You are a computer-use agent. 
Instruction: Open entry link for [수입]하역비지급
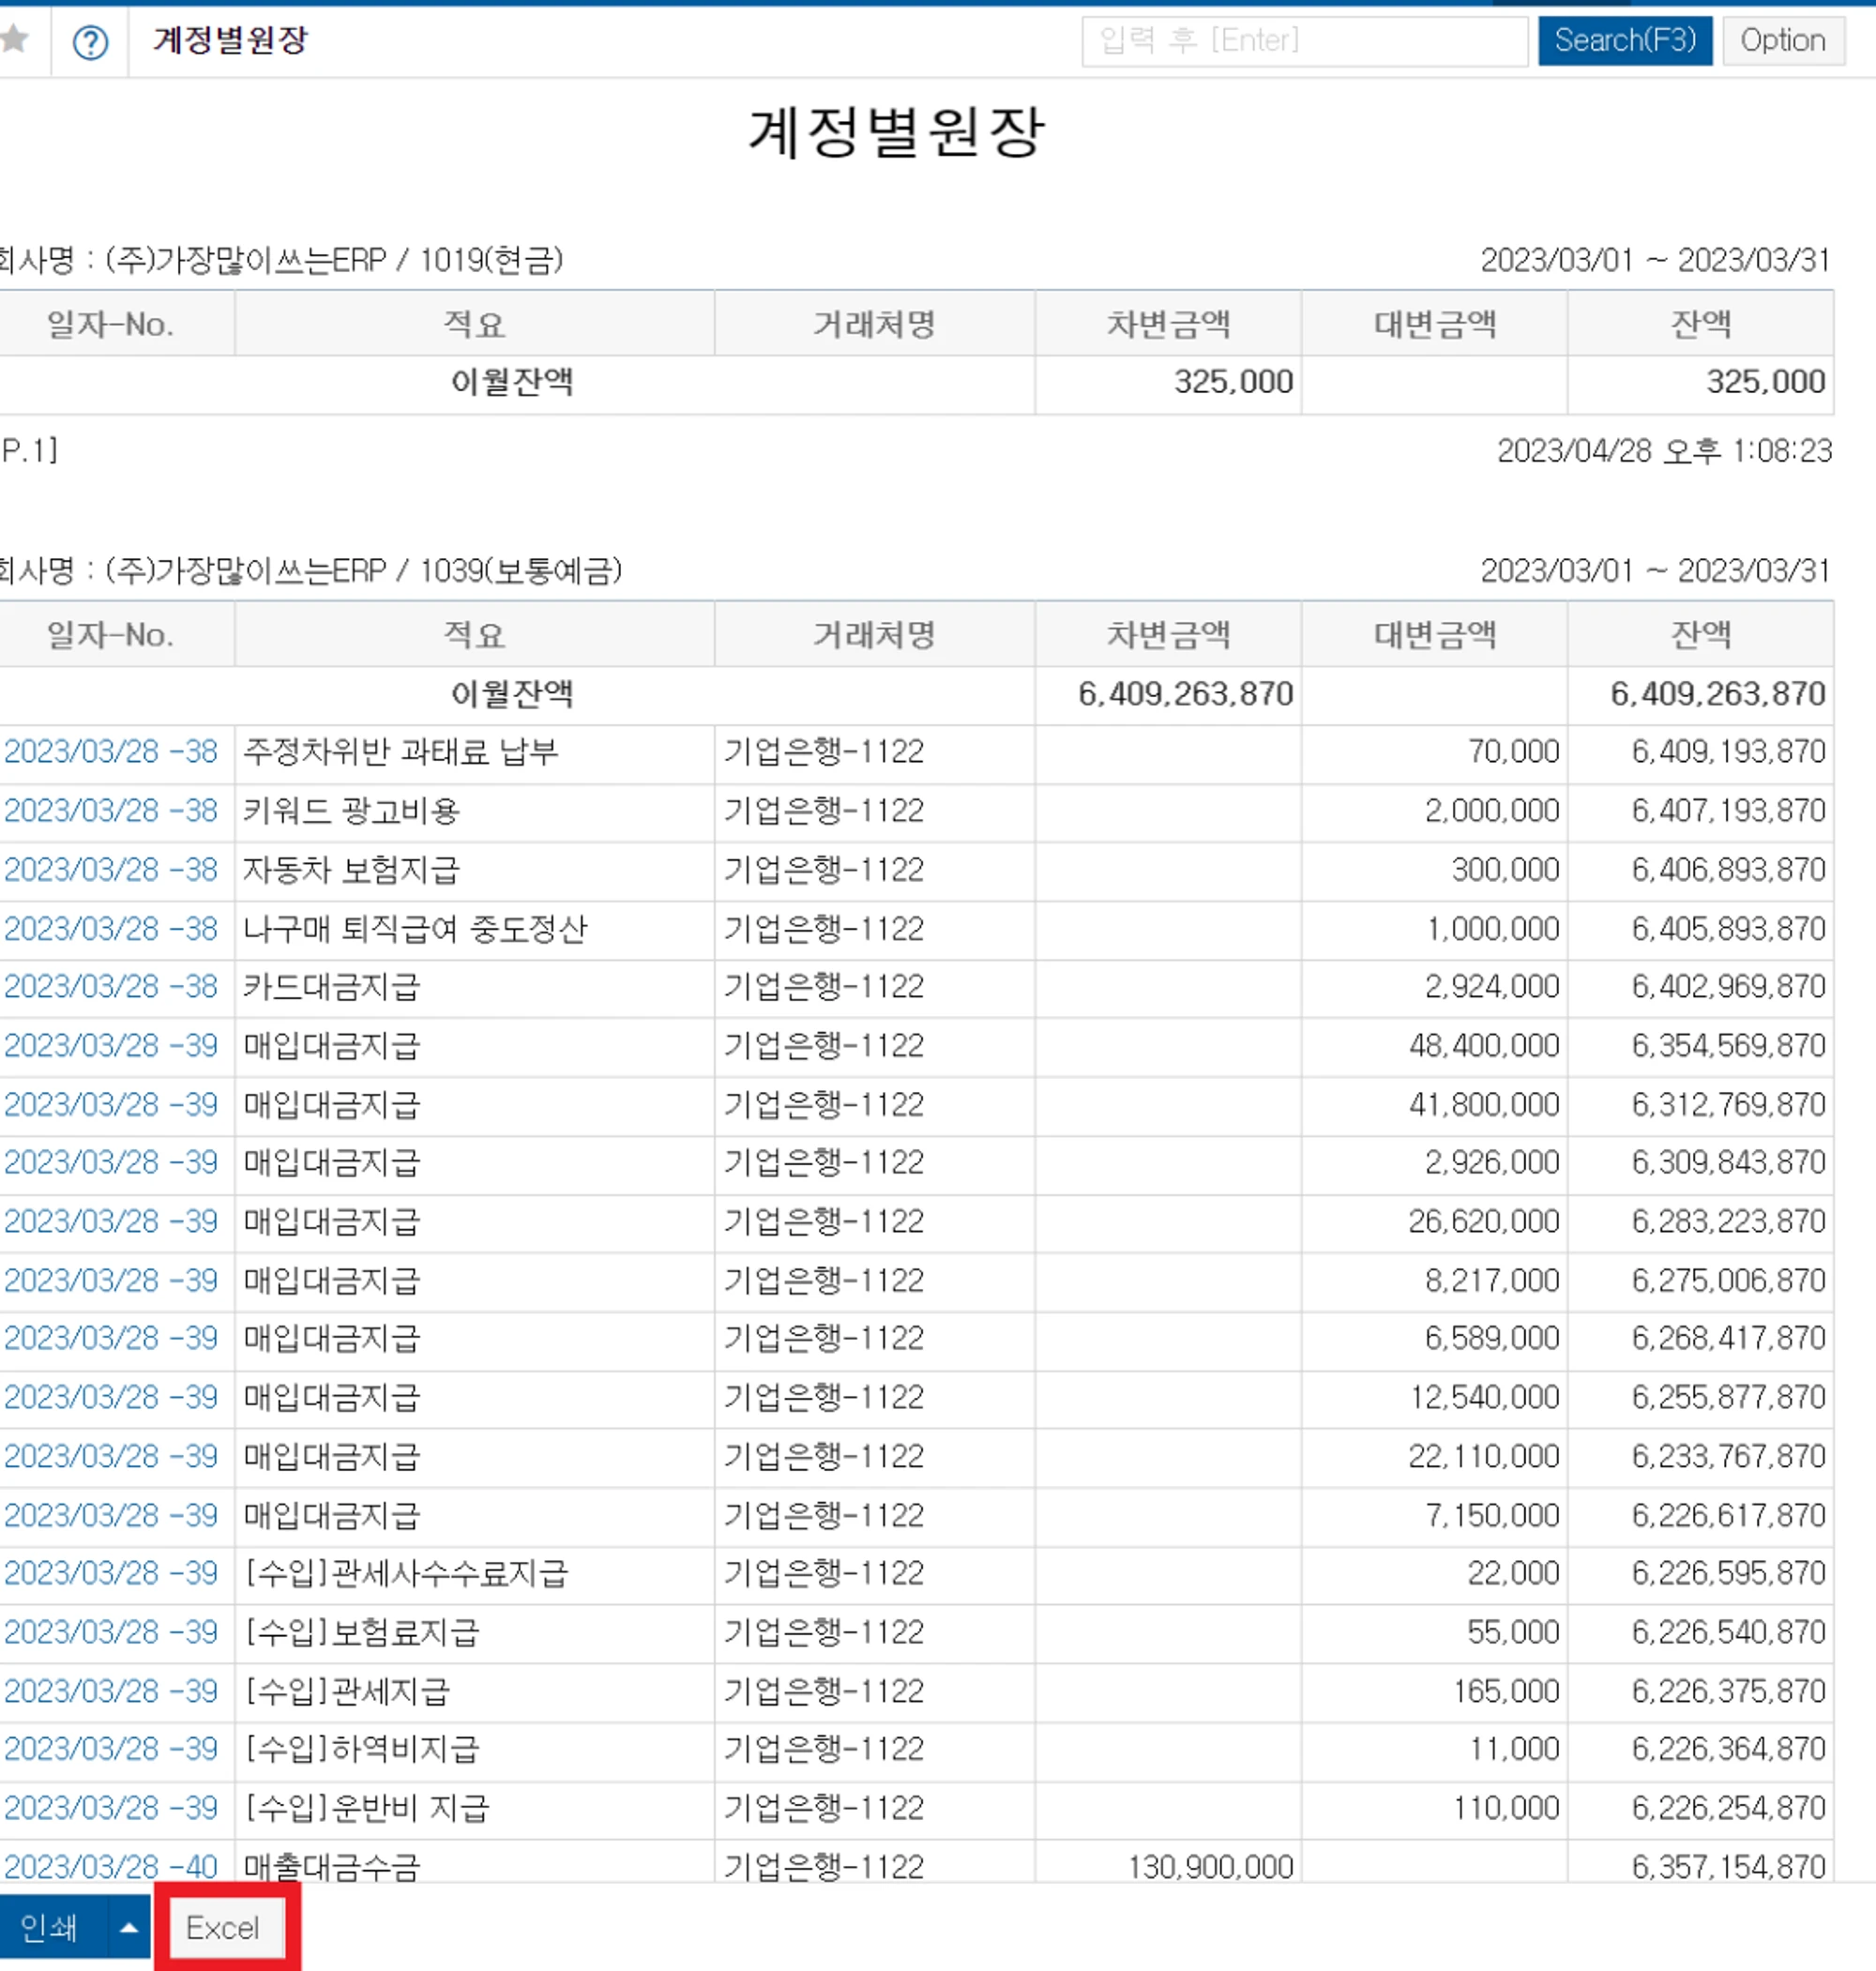[111, 1749]
